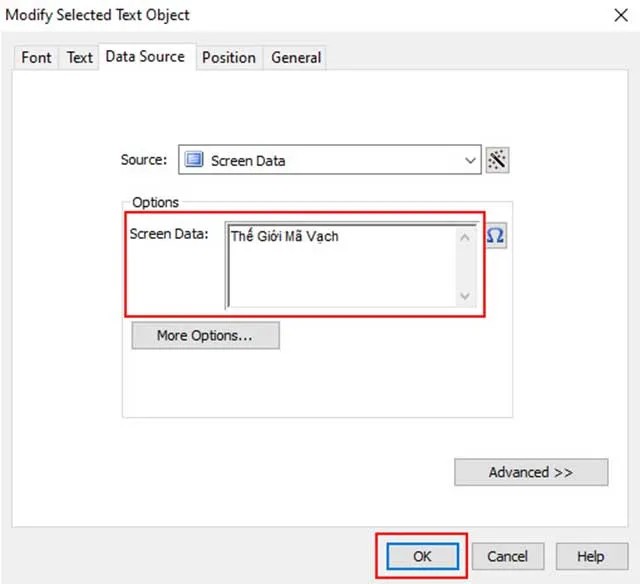The width and height of the screenshot is (640, 584).
Task: Click the scroll down arrow in Screen Data box
Action: pyautogui.click(x=464, y=296)
